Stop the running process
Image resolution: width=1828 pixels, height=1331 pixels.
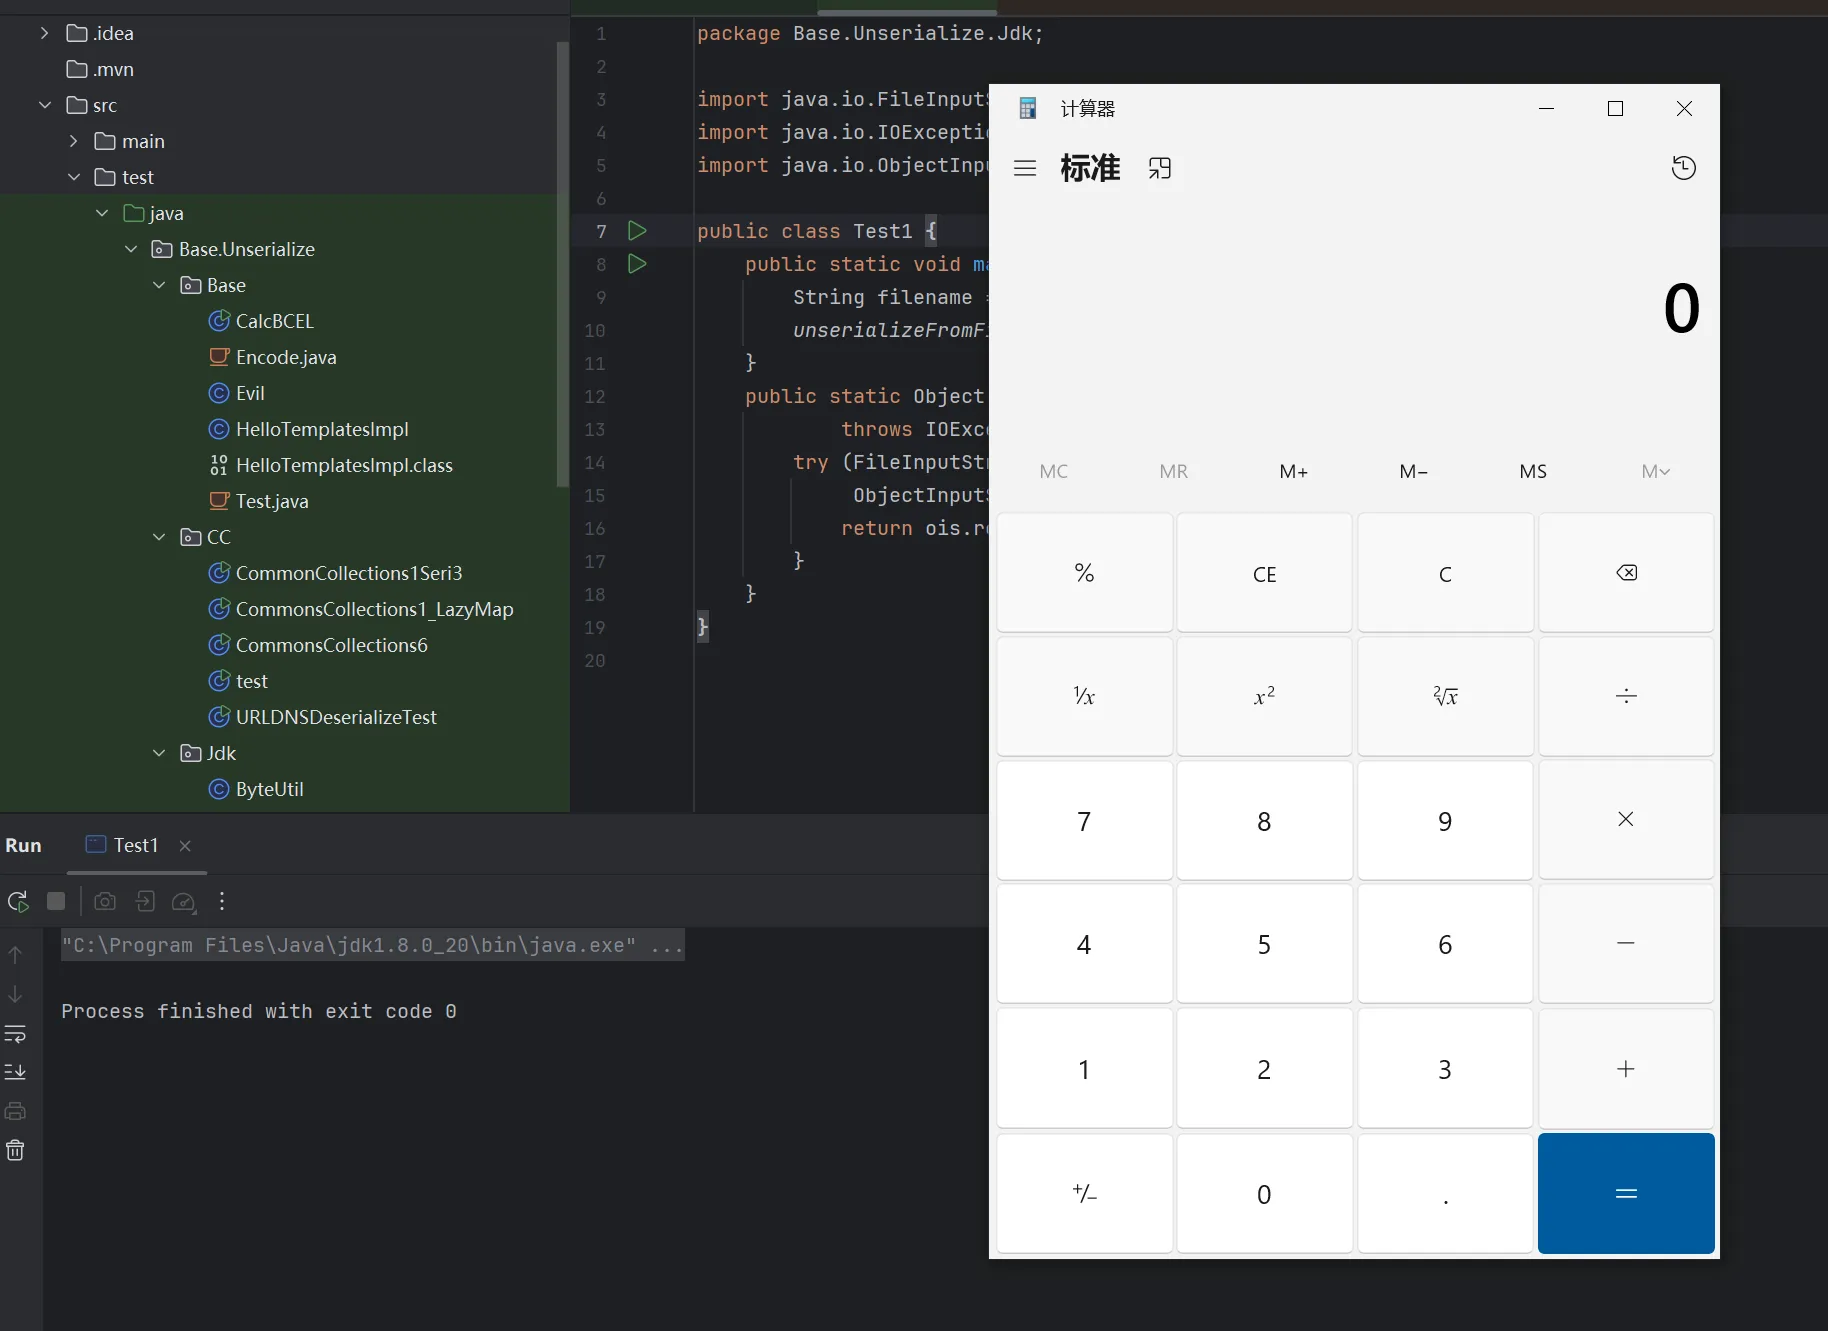pos(56,901)
